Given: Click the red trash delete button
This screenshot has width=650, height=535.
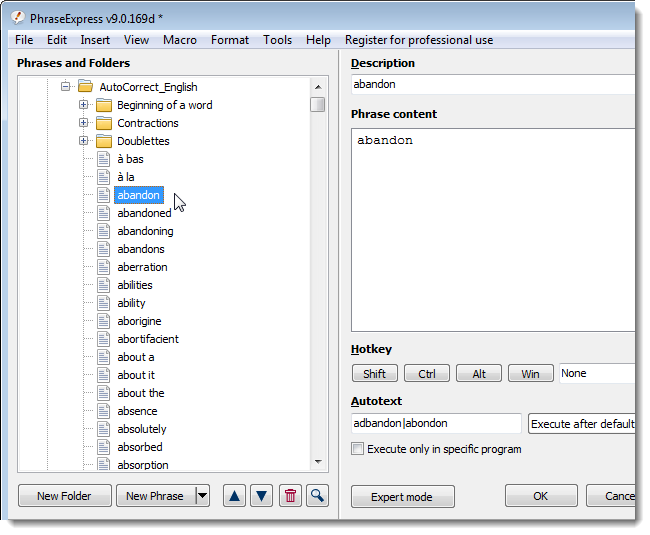Looking at the screenshot, I should pos(290,496).
